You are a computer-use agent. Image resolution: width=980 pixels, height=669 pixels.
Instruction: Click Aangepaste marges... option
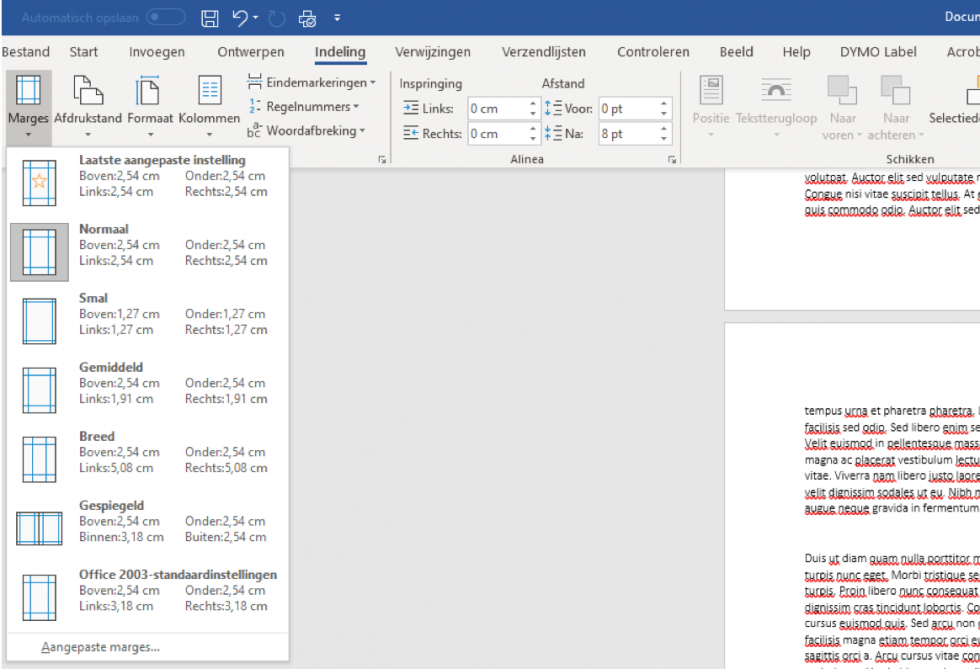coord(100,647)
